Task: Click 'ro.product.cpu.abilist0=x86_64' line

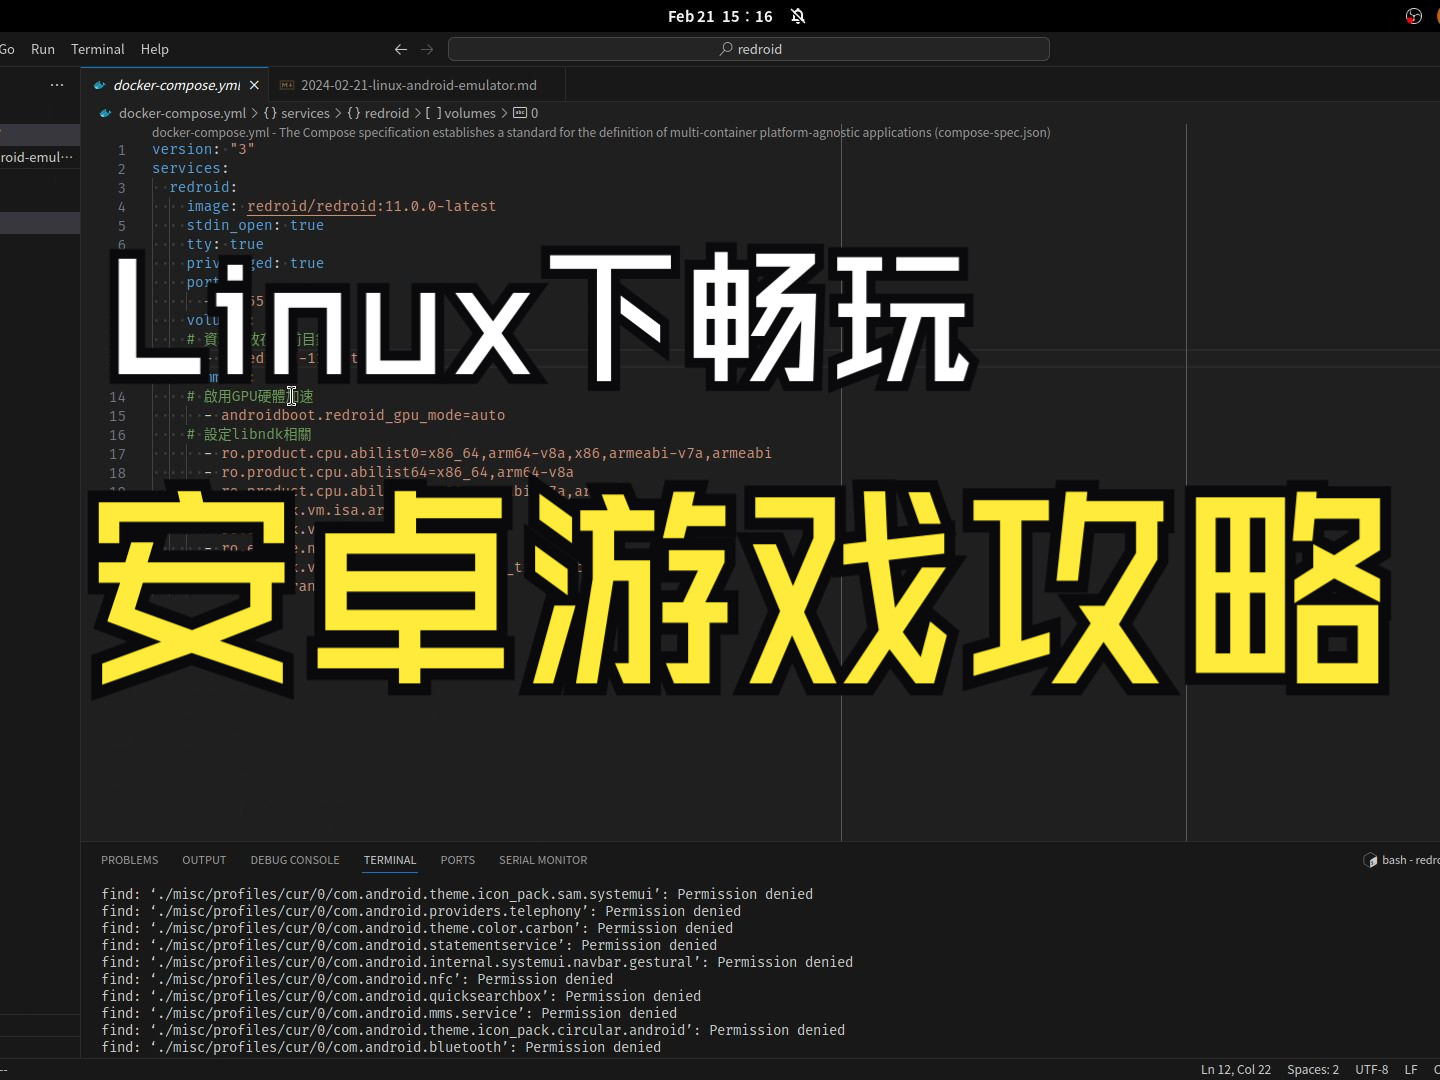Action: 496,453
